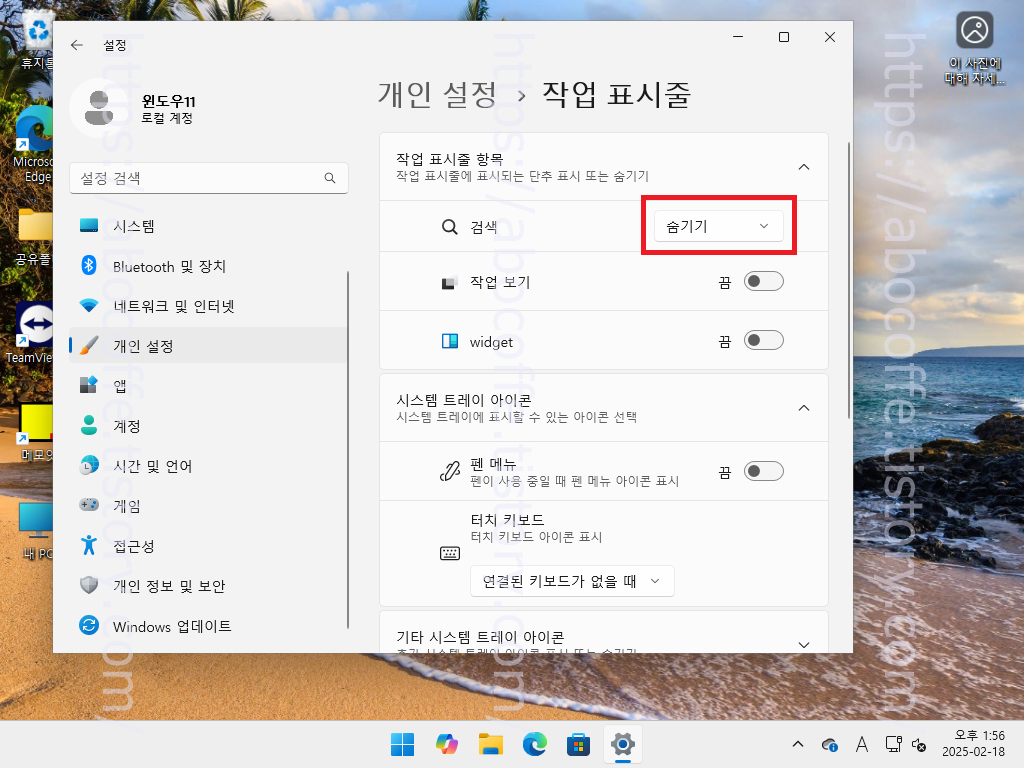This screenshot has height=768, width=1024.
Task: Click the Windows 업데이트 sync icon
Action: (x=89, y=626)
